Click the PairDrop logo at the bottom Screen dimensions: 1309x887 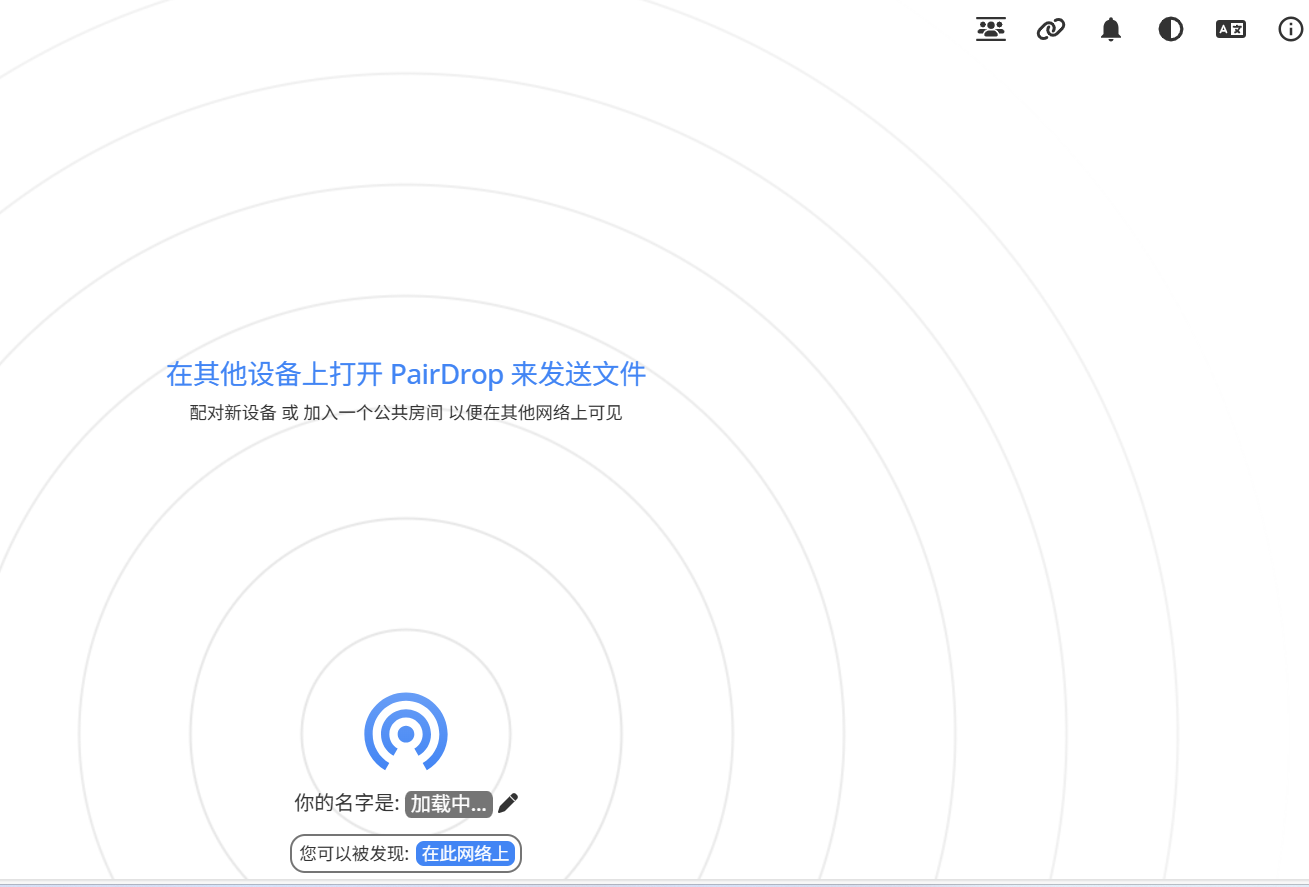[x=406, y=732]
